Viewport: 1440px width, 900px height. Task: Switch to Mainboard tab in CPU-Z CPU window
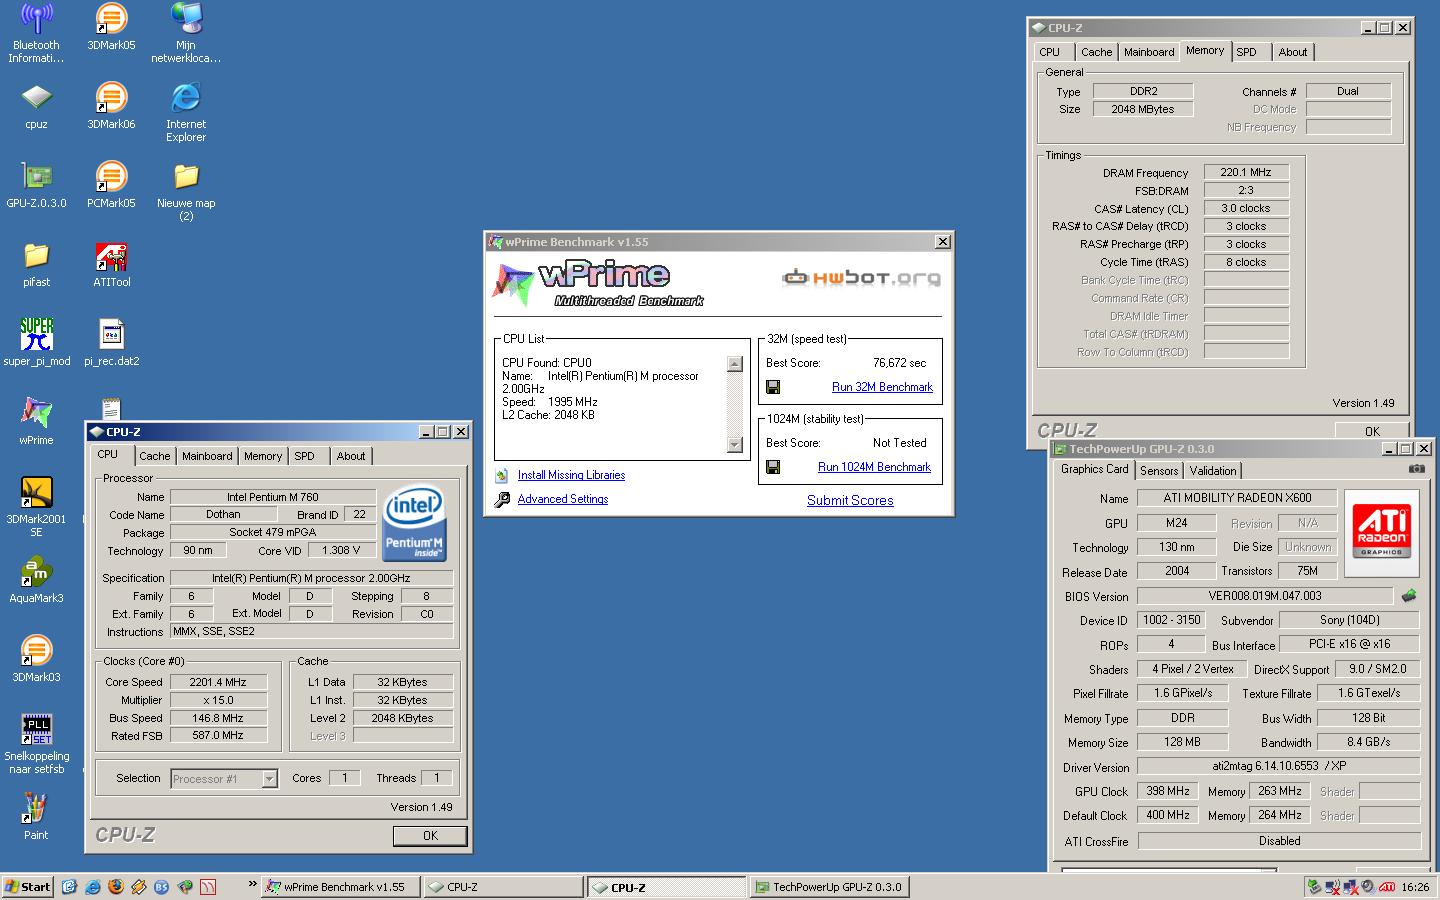(x=207, y=456)
